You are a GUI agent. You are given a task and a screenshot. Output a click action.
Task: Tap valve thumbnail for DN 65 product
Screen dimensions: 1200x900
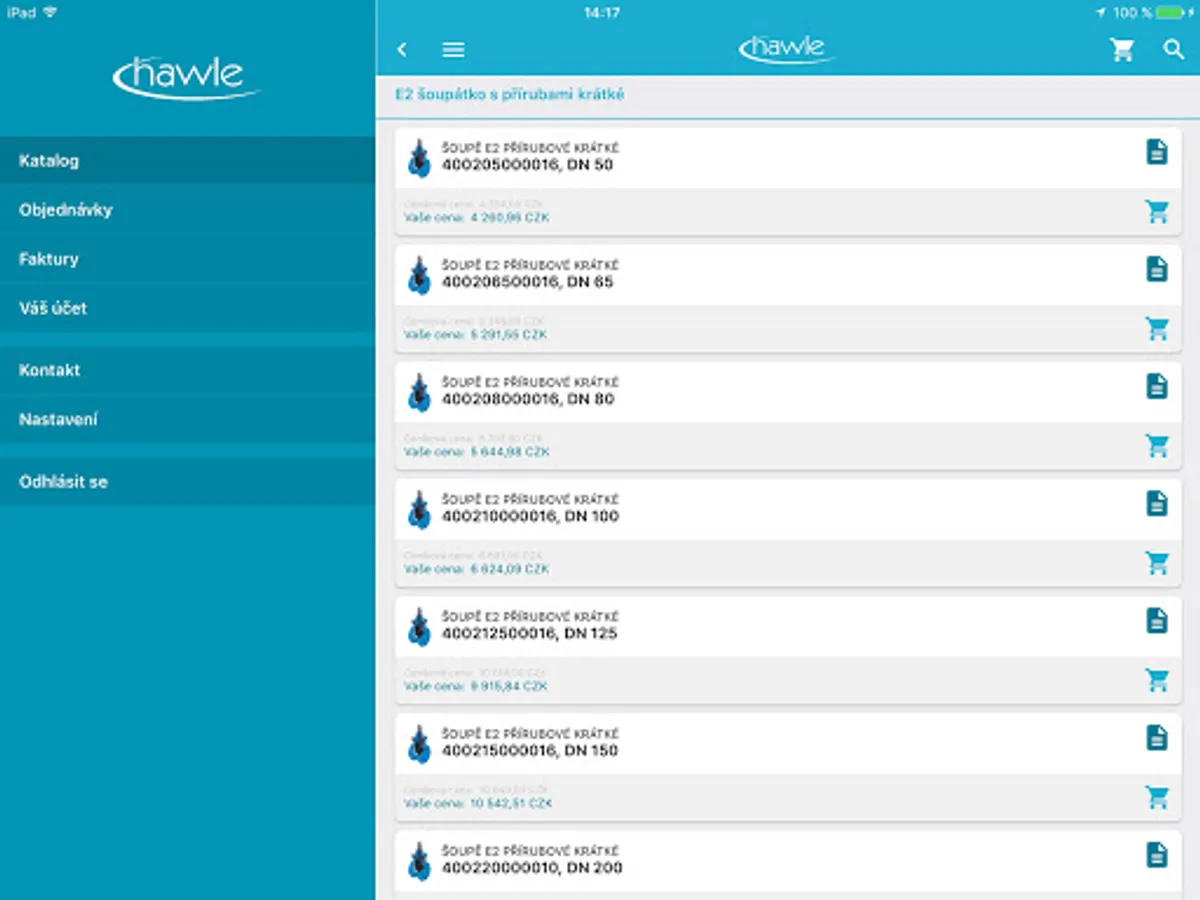click(419, 275)
